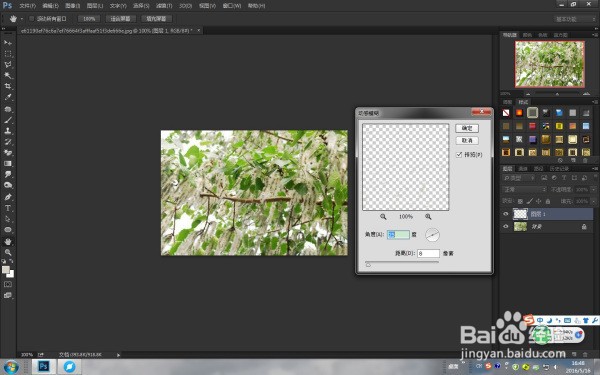600x375 pixels.
Task: Open the Window menu
Action: (232, 6)
